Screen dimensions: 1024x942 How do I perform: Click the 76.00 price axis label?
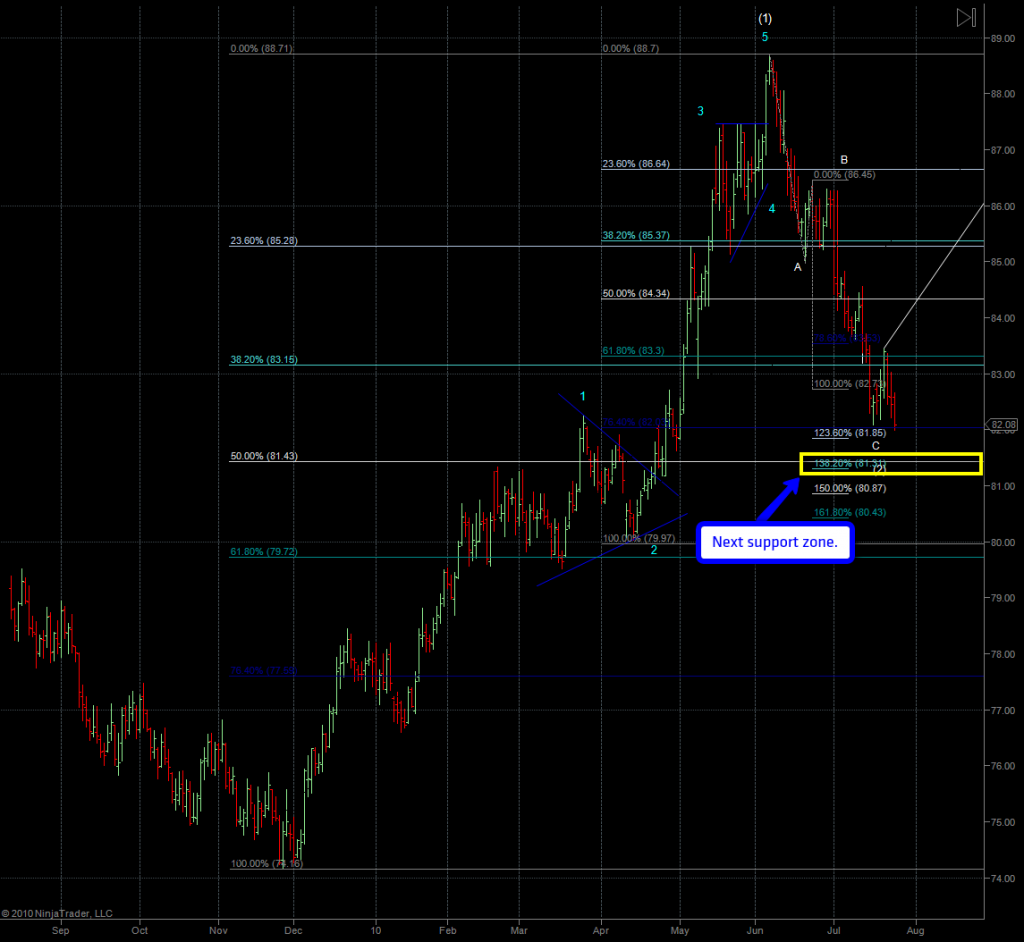(x=1003, y=766)
